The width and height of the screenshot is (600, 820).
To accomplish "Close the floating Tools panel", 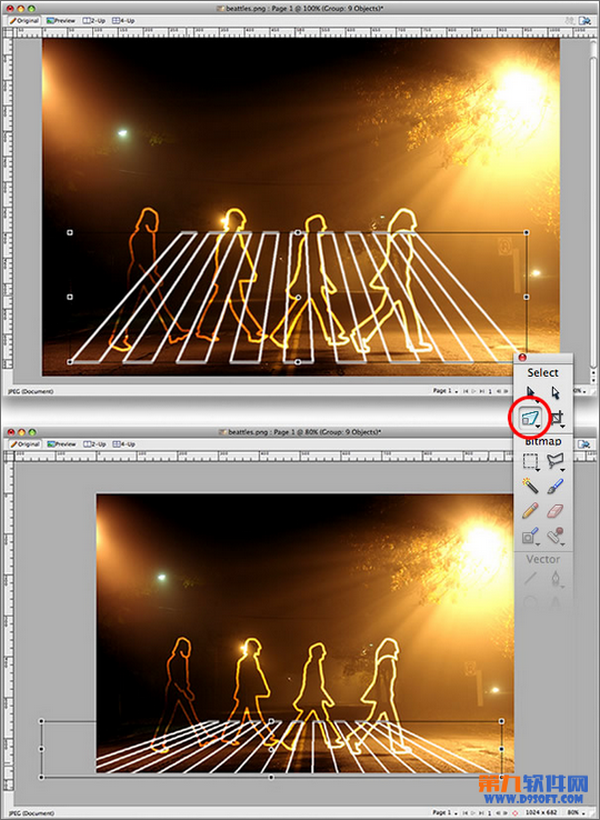I will [x=521, y=358].
